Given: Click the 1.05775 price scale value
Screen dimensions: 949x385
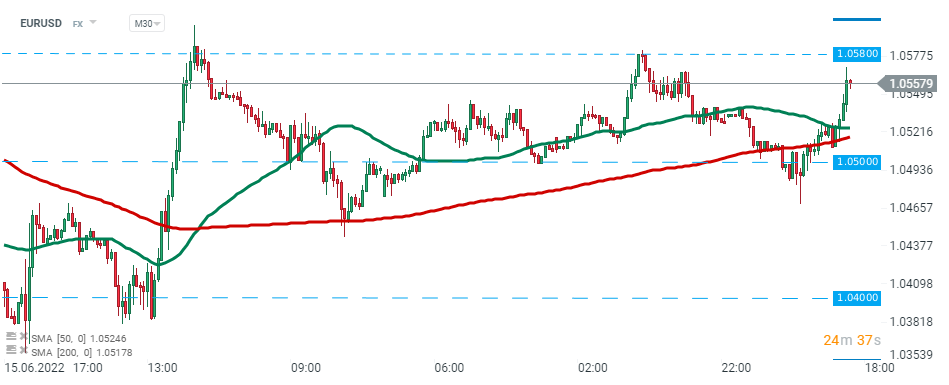Looking at the screenshot, I should (x=912, y=56).
